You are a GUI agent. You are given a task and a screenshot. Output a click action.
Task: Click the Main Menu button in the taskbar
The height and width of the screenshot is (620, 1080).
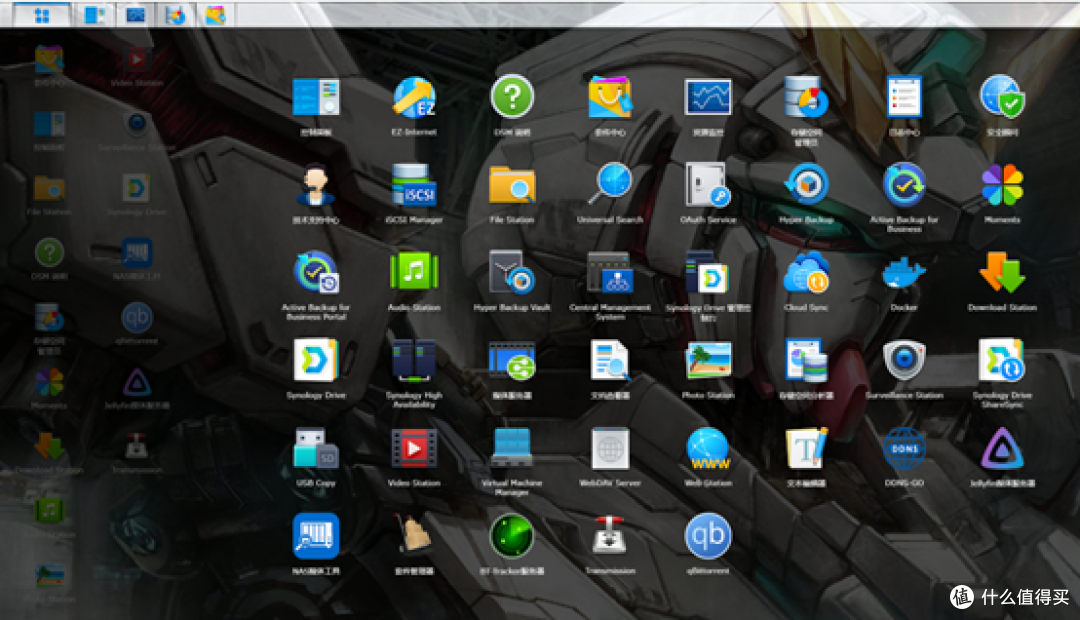pyautogui.click(x=41, y=15)
